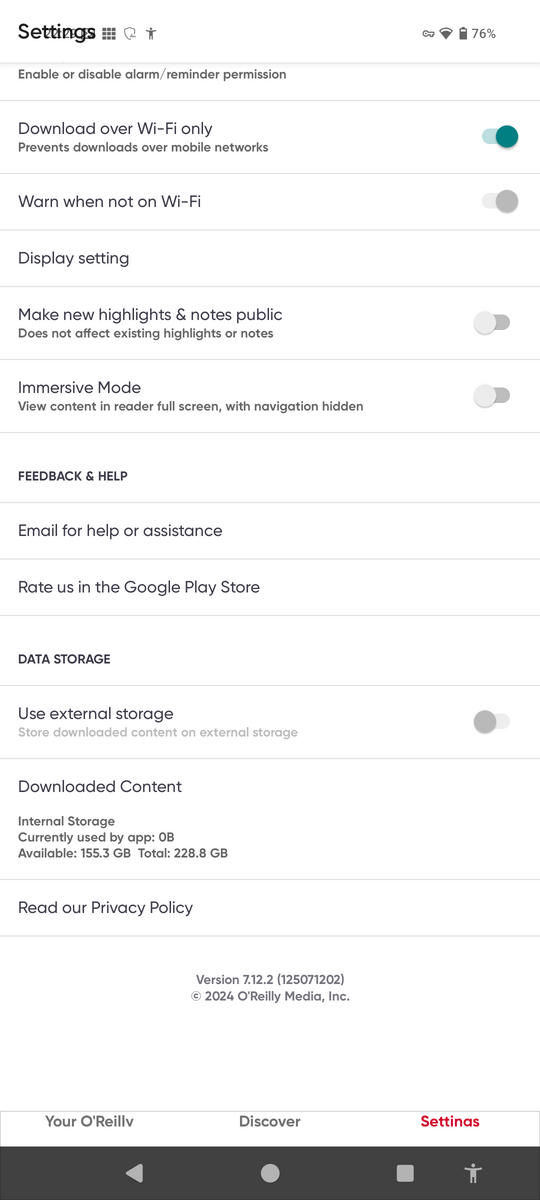
Task: Enable Make new highlights & notes public
Action: 492,322
